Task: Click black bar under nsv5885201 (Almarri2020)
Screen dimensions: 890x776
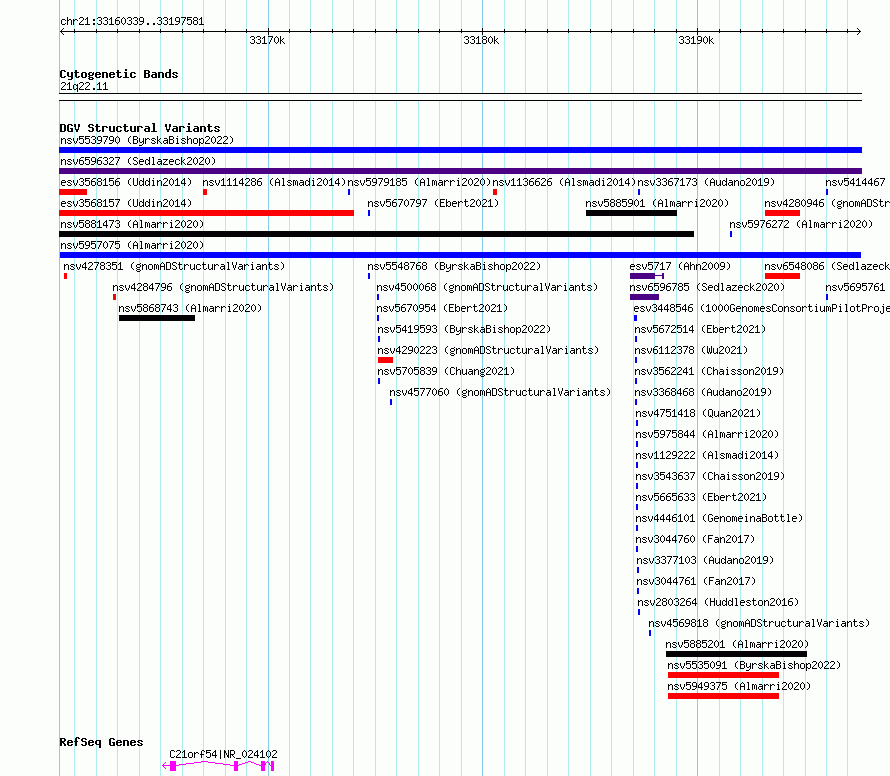Action: (736, 654)
